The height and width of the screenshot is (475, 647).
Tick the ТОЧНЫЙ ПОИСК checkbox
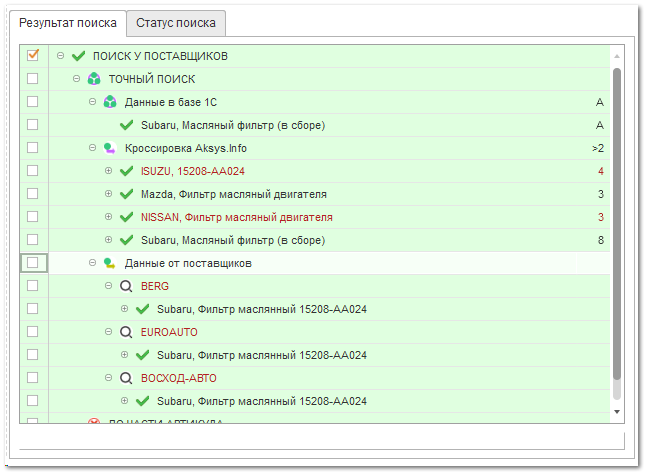33,78
